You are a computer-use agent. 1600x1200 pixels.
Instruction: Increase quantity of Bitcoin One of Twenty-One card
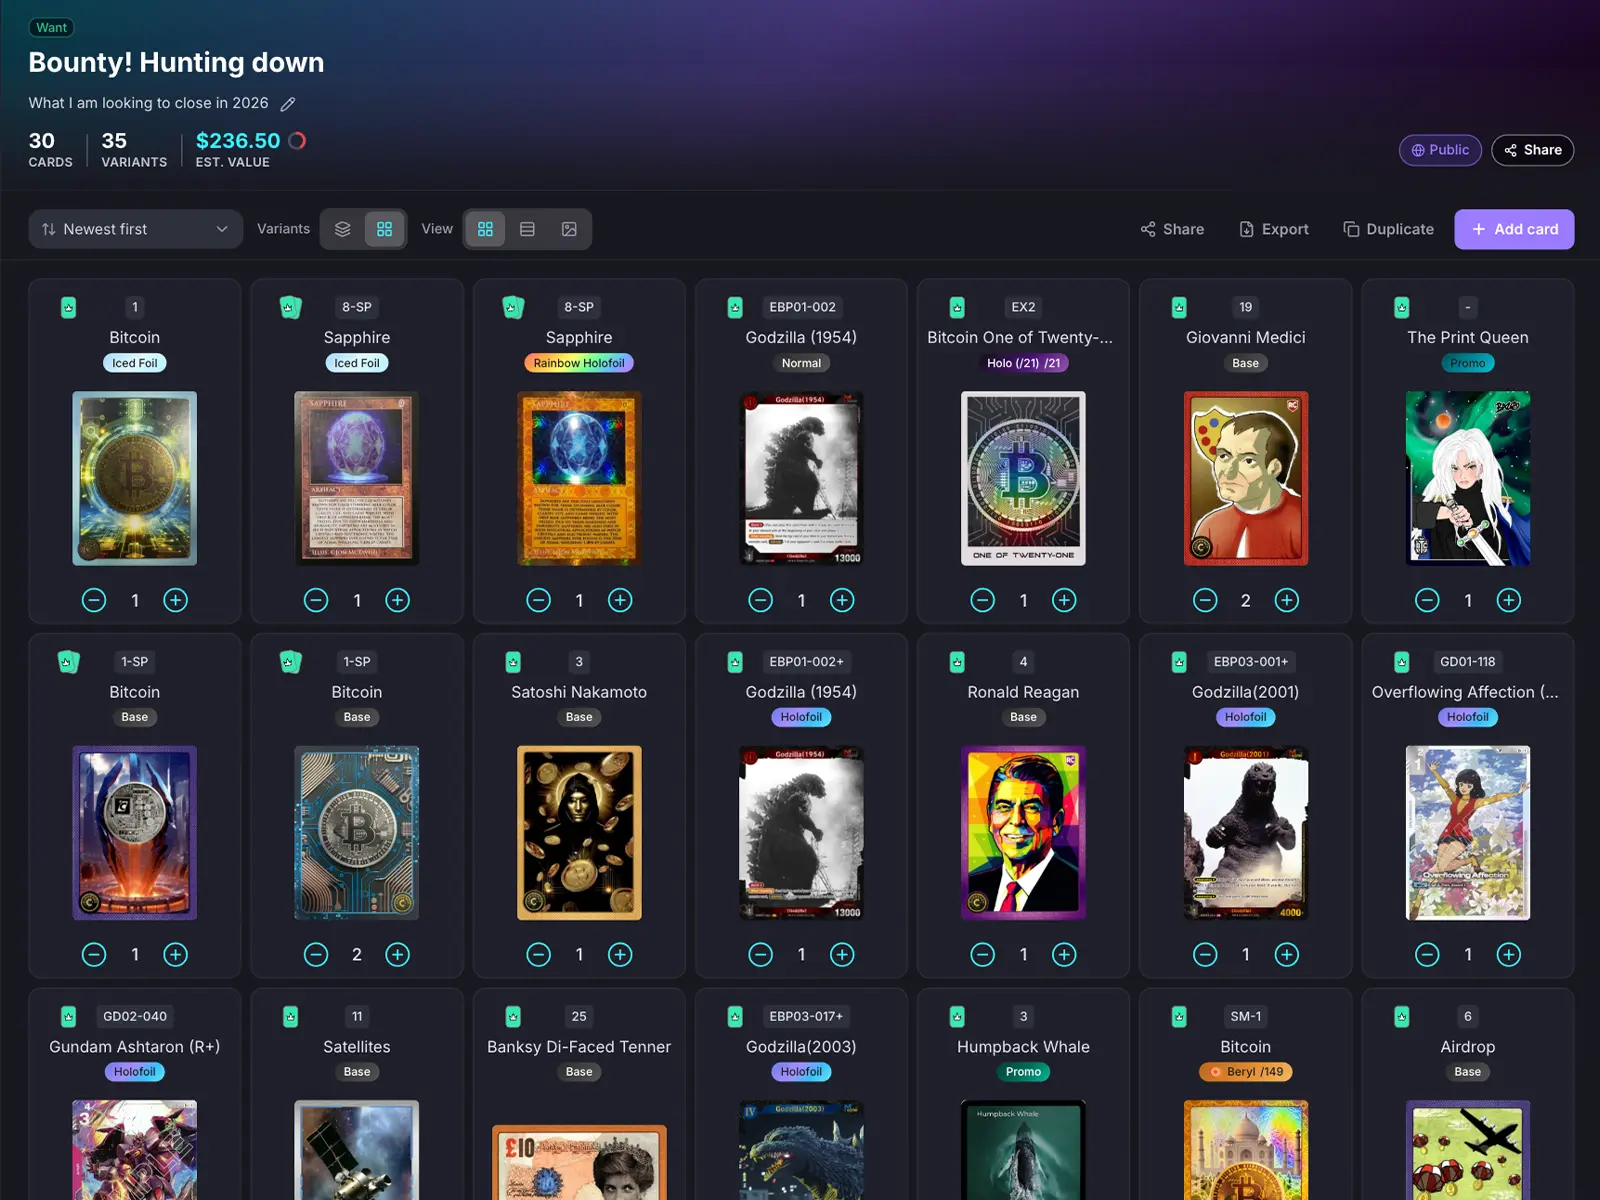click(x=1064, y=600)
